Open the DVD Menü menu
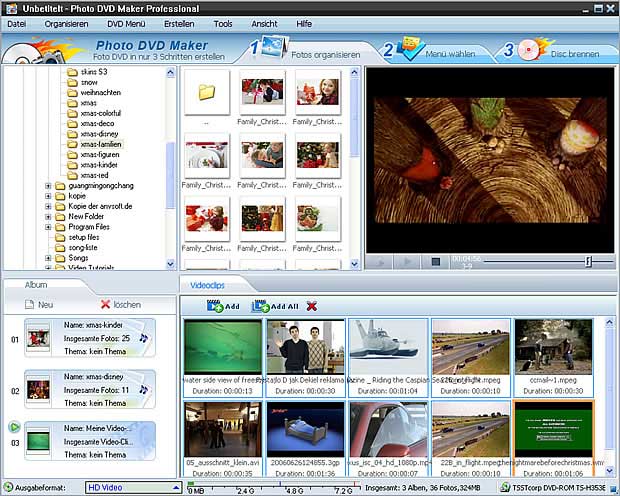Viewport: 620px width, 496px height. coord(126,24)
